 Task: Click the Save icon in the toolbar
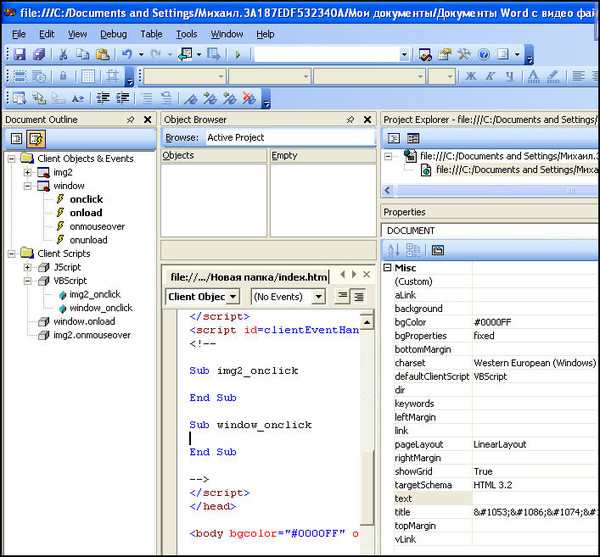tap(20, 54)
